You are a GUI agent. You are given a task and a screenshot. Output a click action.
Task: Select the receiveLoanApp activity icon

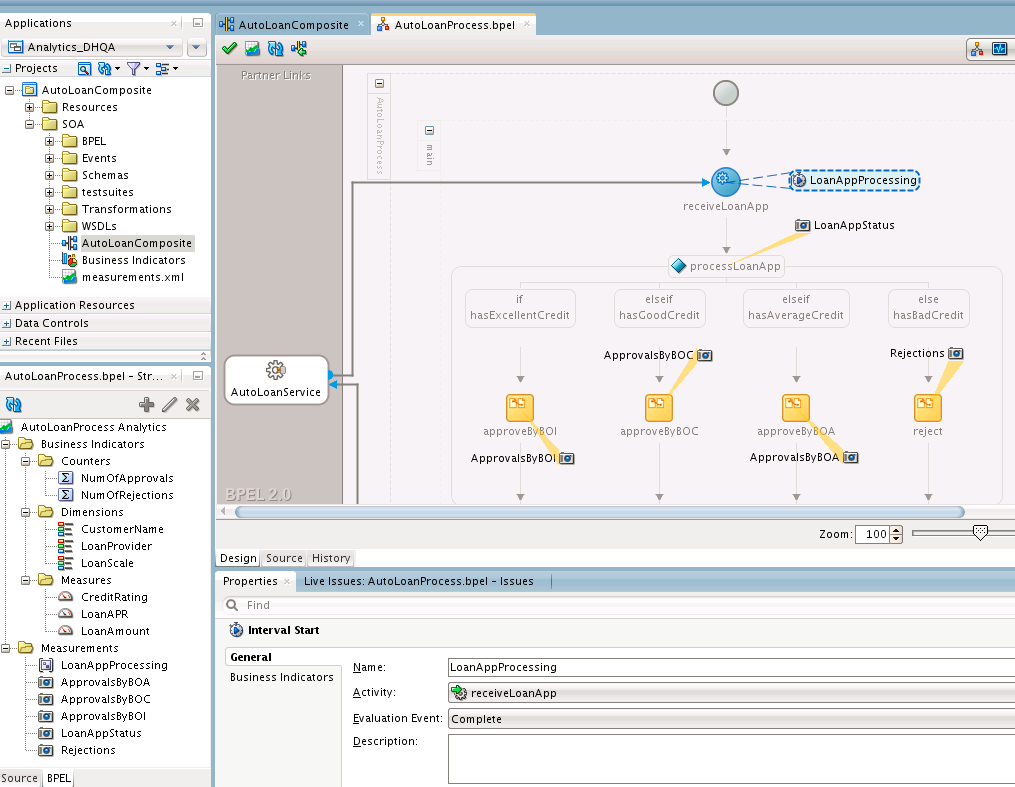726,181
